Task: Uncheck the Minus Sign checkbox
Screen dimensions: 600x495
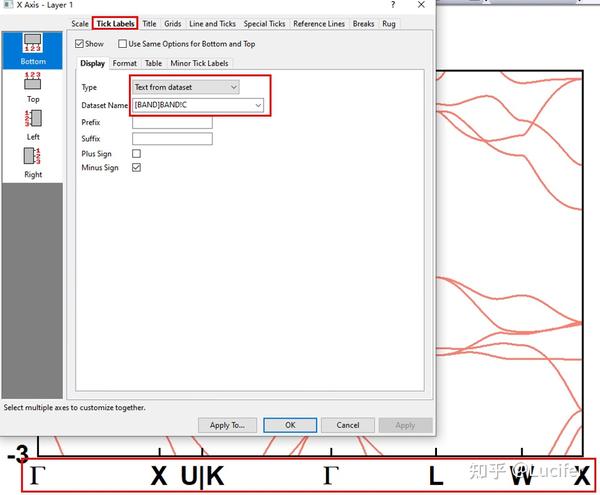Action: tap(136, 168)
